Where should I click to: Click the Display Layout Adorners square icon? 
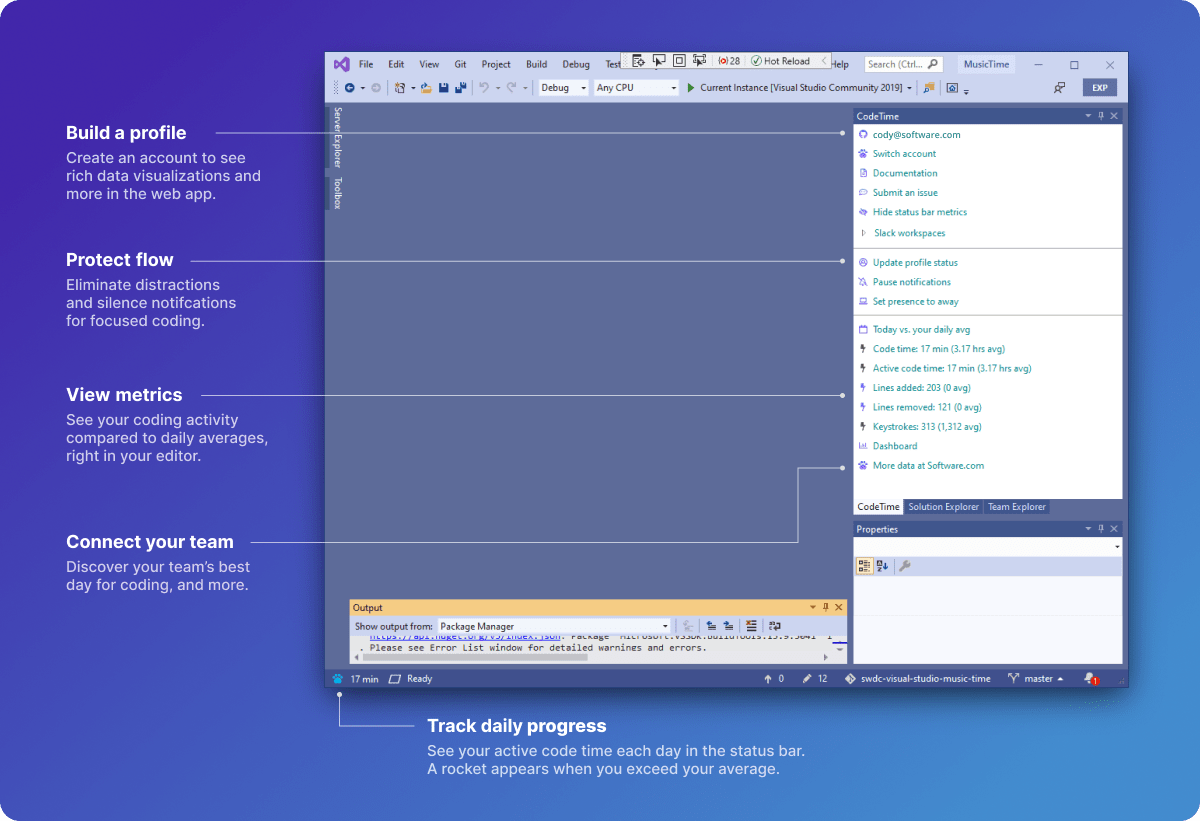[679, 61]
